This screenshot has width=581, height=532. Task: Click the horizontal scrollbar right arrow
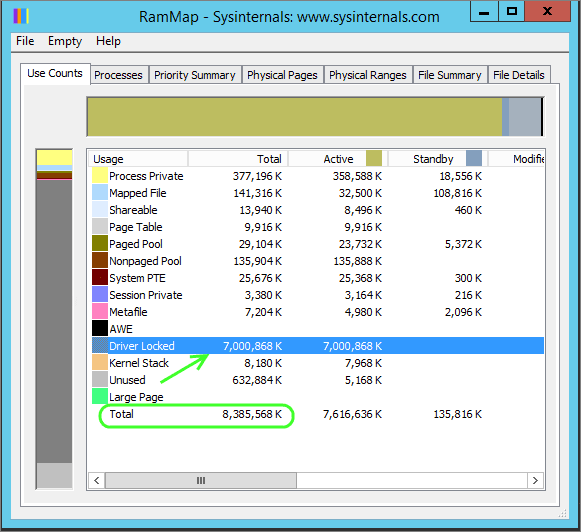tap(535, 481)
